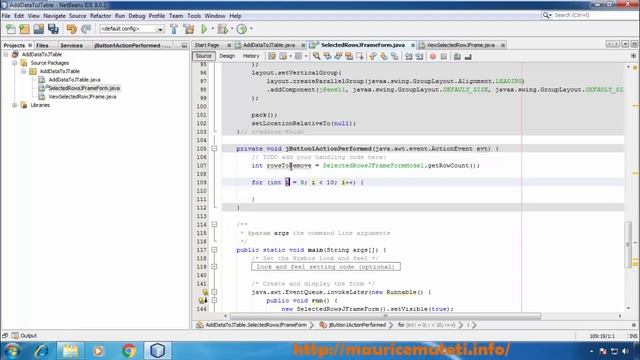Click the Toggle Rectangular Selection icon

pos(360,56)
